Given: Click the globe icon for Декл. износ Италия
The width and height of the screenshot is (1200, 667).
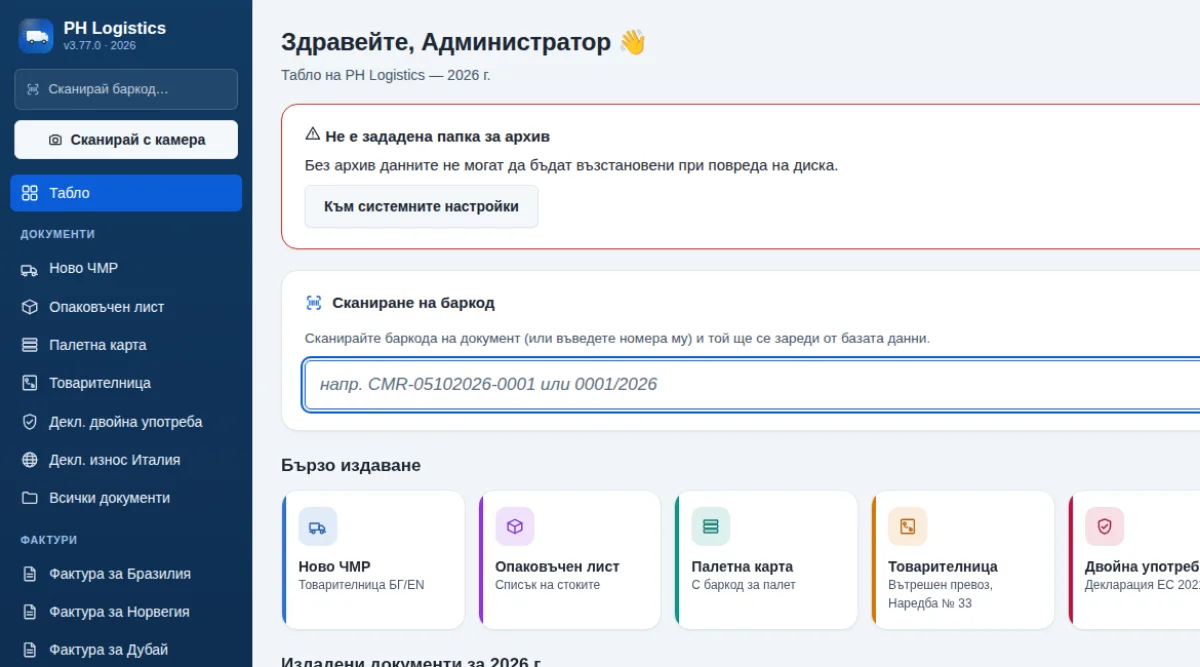Looking at the screenshot, I should coord(30,460).
